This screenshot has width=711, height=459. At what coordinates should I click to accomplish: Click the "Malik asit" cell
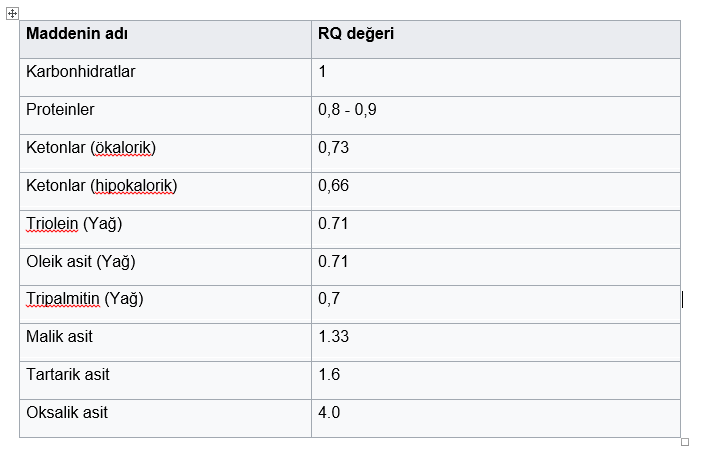point(59,337)
